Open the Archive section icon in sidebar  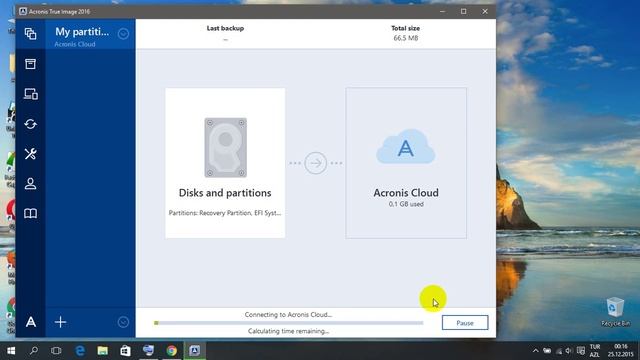pos(31,64)
